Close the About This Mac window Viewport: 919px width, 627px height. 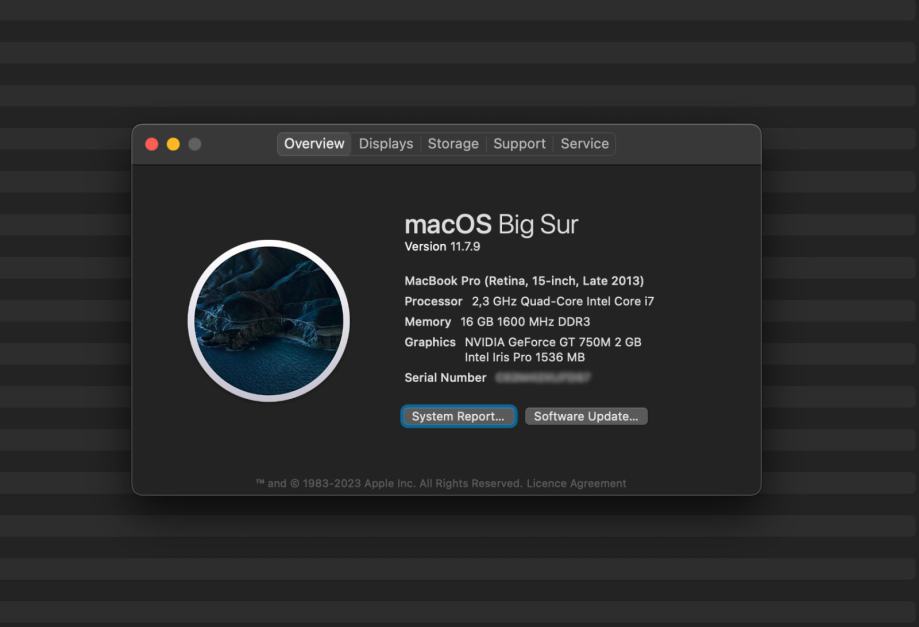pos(152,144)
